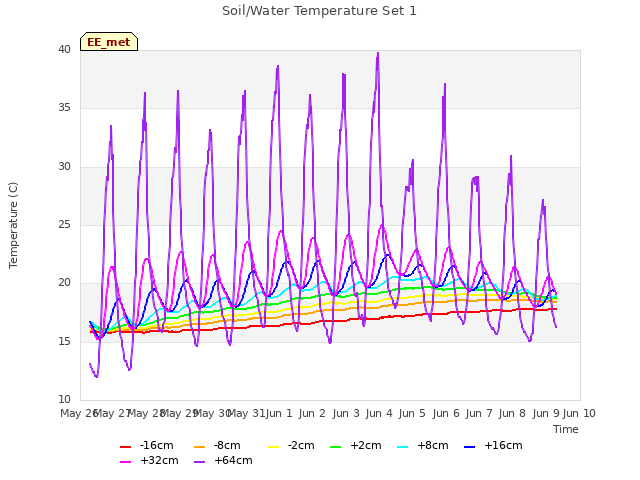Select the +16cm legend label

[x=503, y=445]
